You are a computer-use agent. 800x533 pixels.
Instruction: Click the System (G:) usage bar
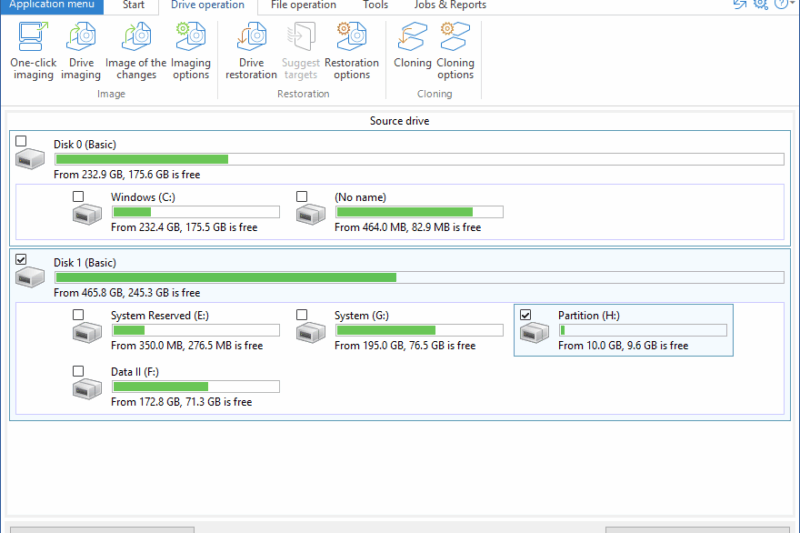click(419, 330)
